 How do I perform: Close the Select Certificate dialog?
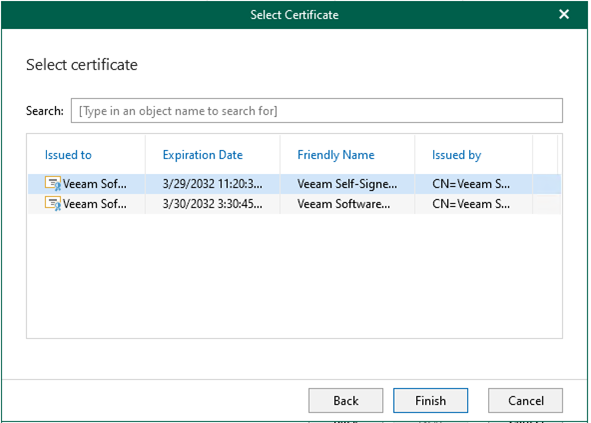(564, 14)
